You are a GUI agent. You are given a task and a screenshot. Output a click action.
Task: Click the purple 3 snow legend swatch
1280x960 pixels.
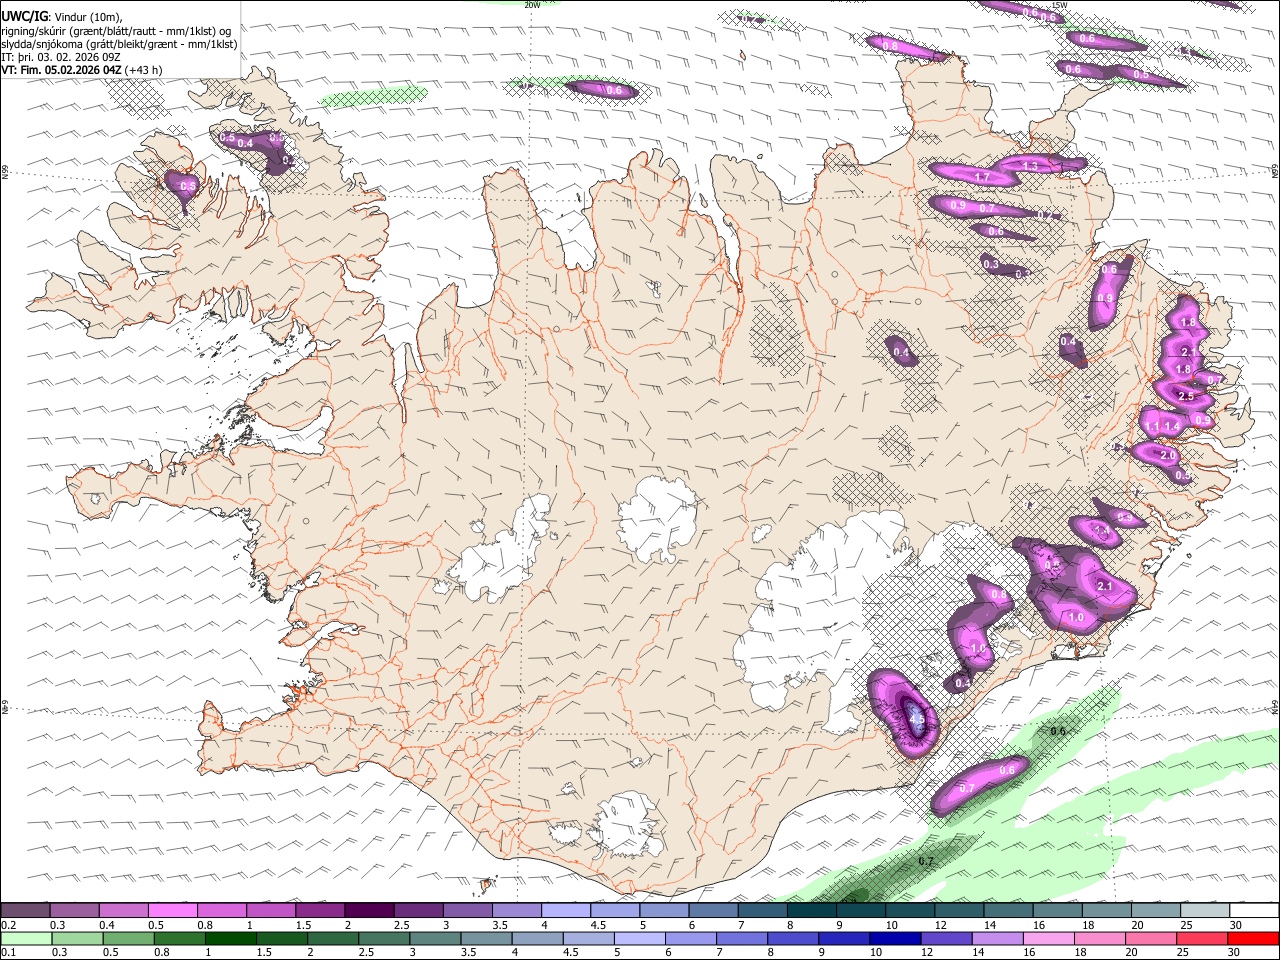pyautogui.click(x=468, y=911)
